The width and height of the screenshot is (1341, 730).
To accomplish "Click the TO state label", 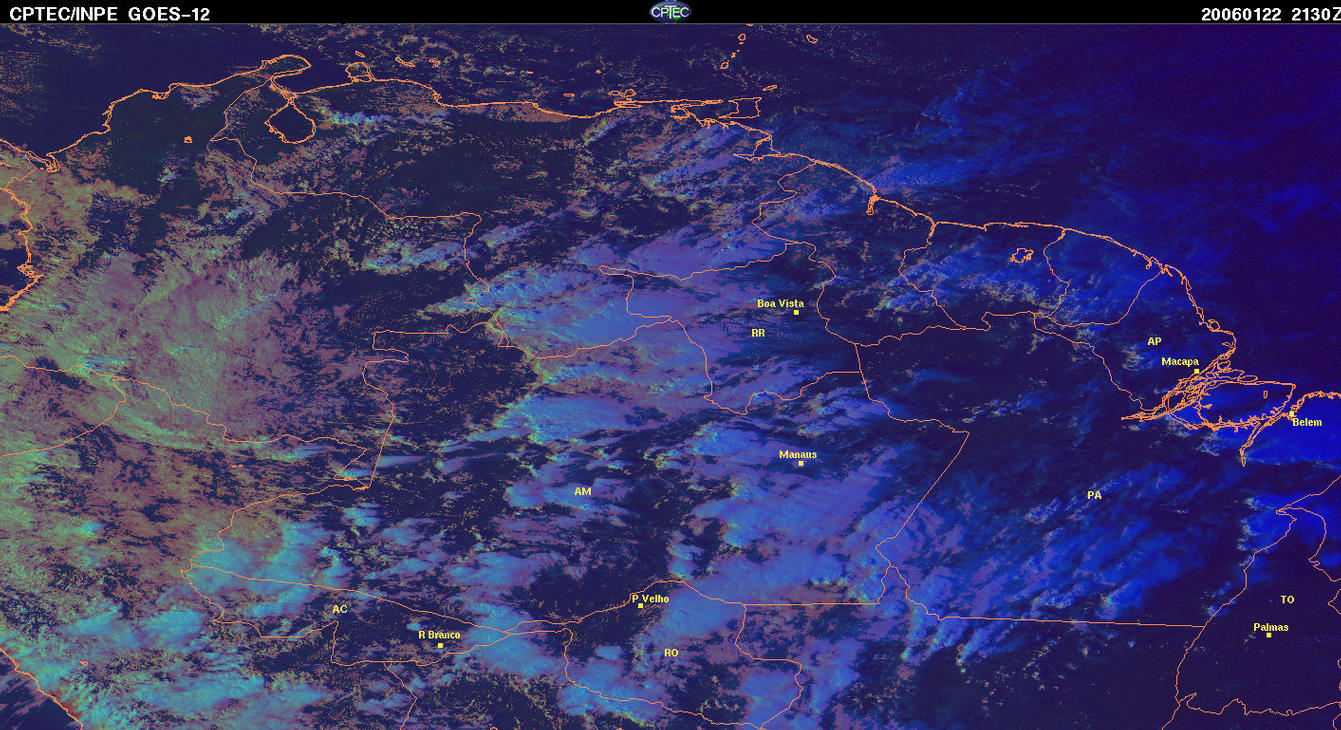I will click(x=1287, y=600).
